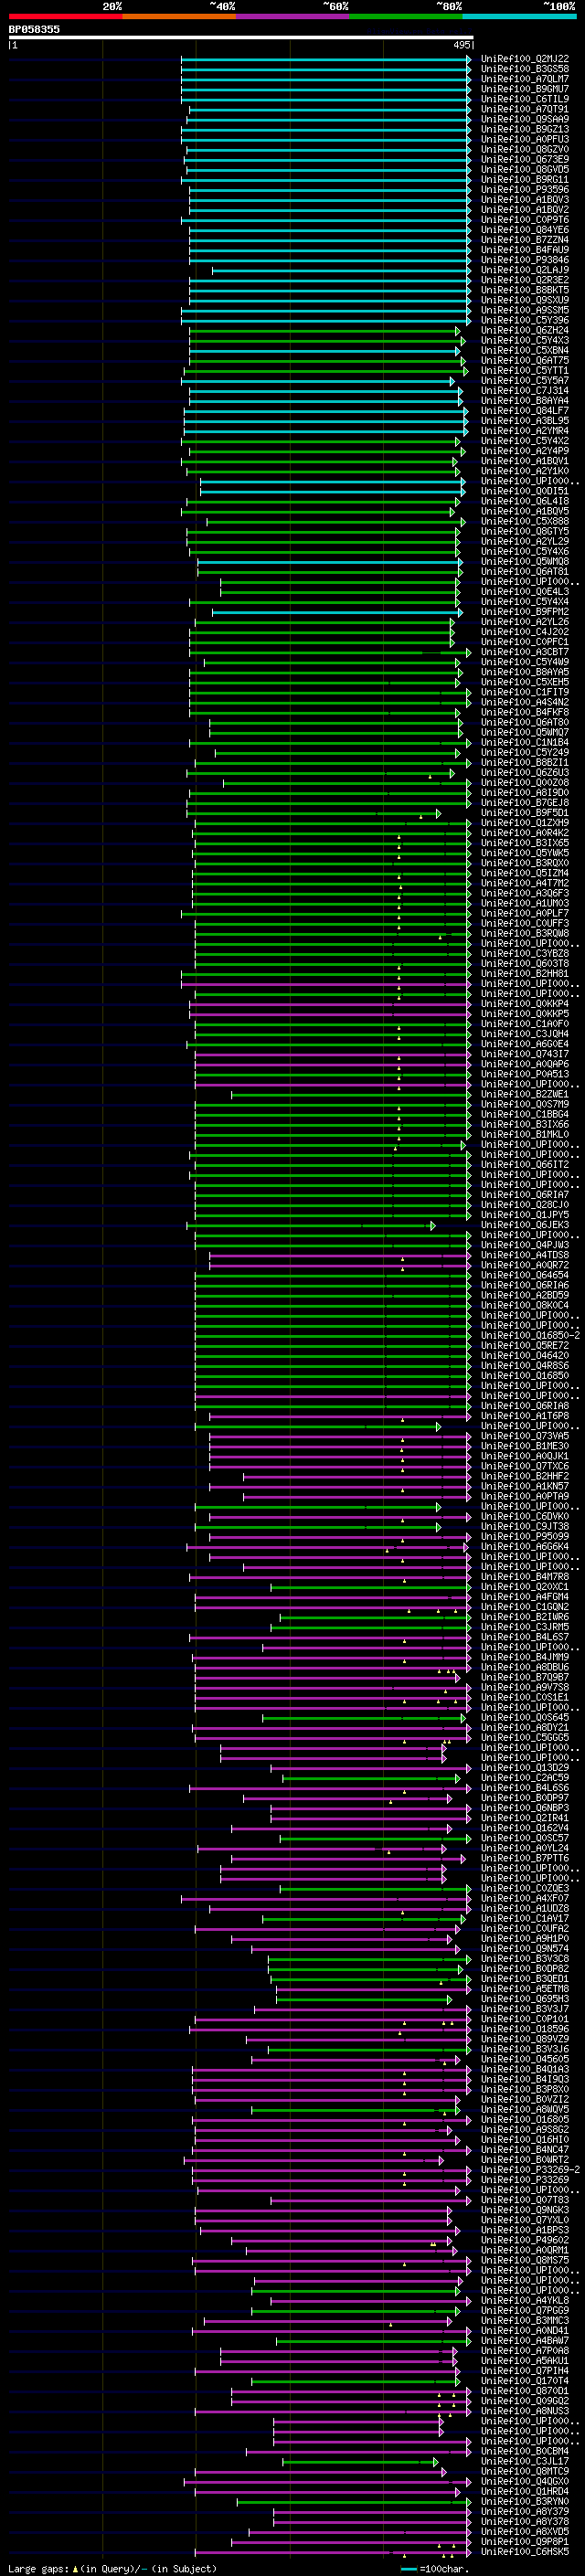Screen dimensions: 585x2576
Task: Click the BP058355 query name
Action: [34, 29]
